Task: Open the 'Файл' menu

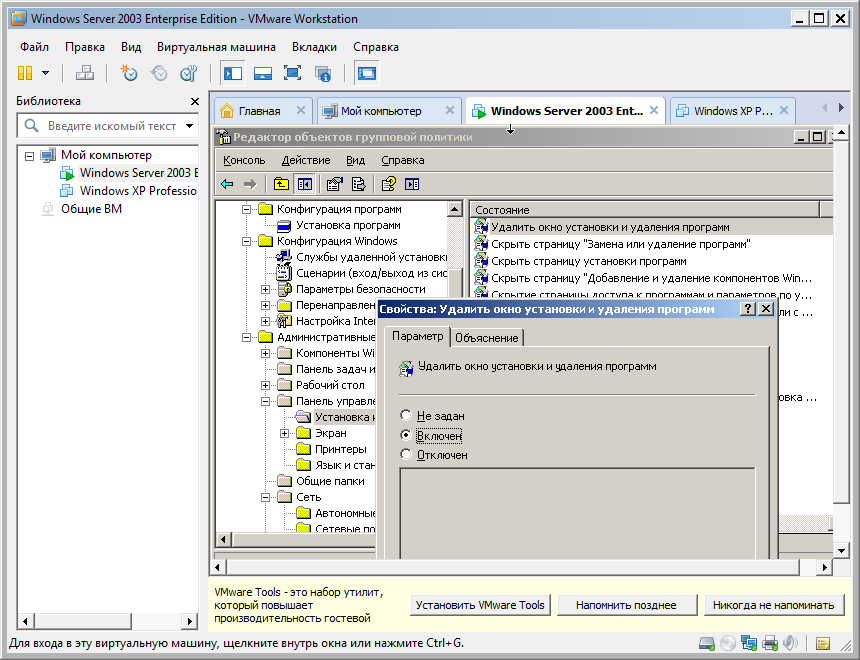Action: pyautogui.click(x=35, y=47)
